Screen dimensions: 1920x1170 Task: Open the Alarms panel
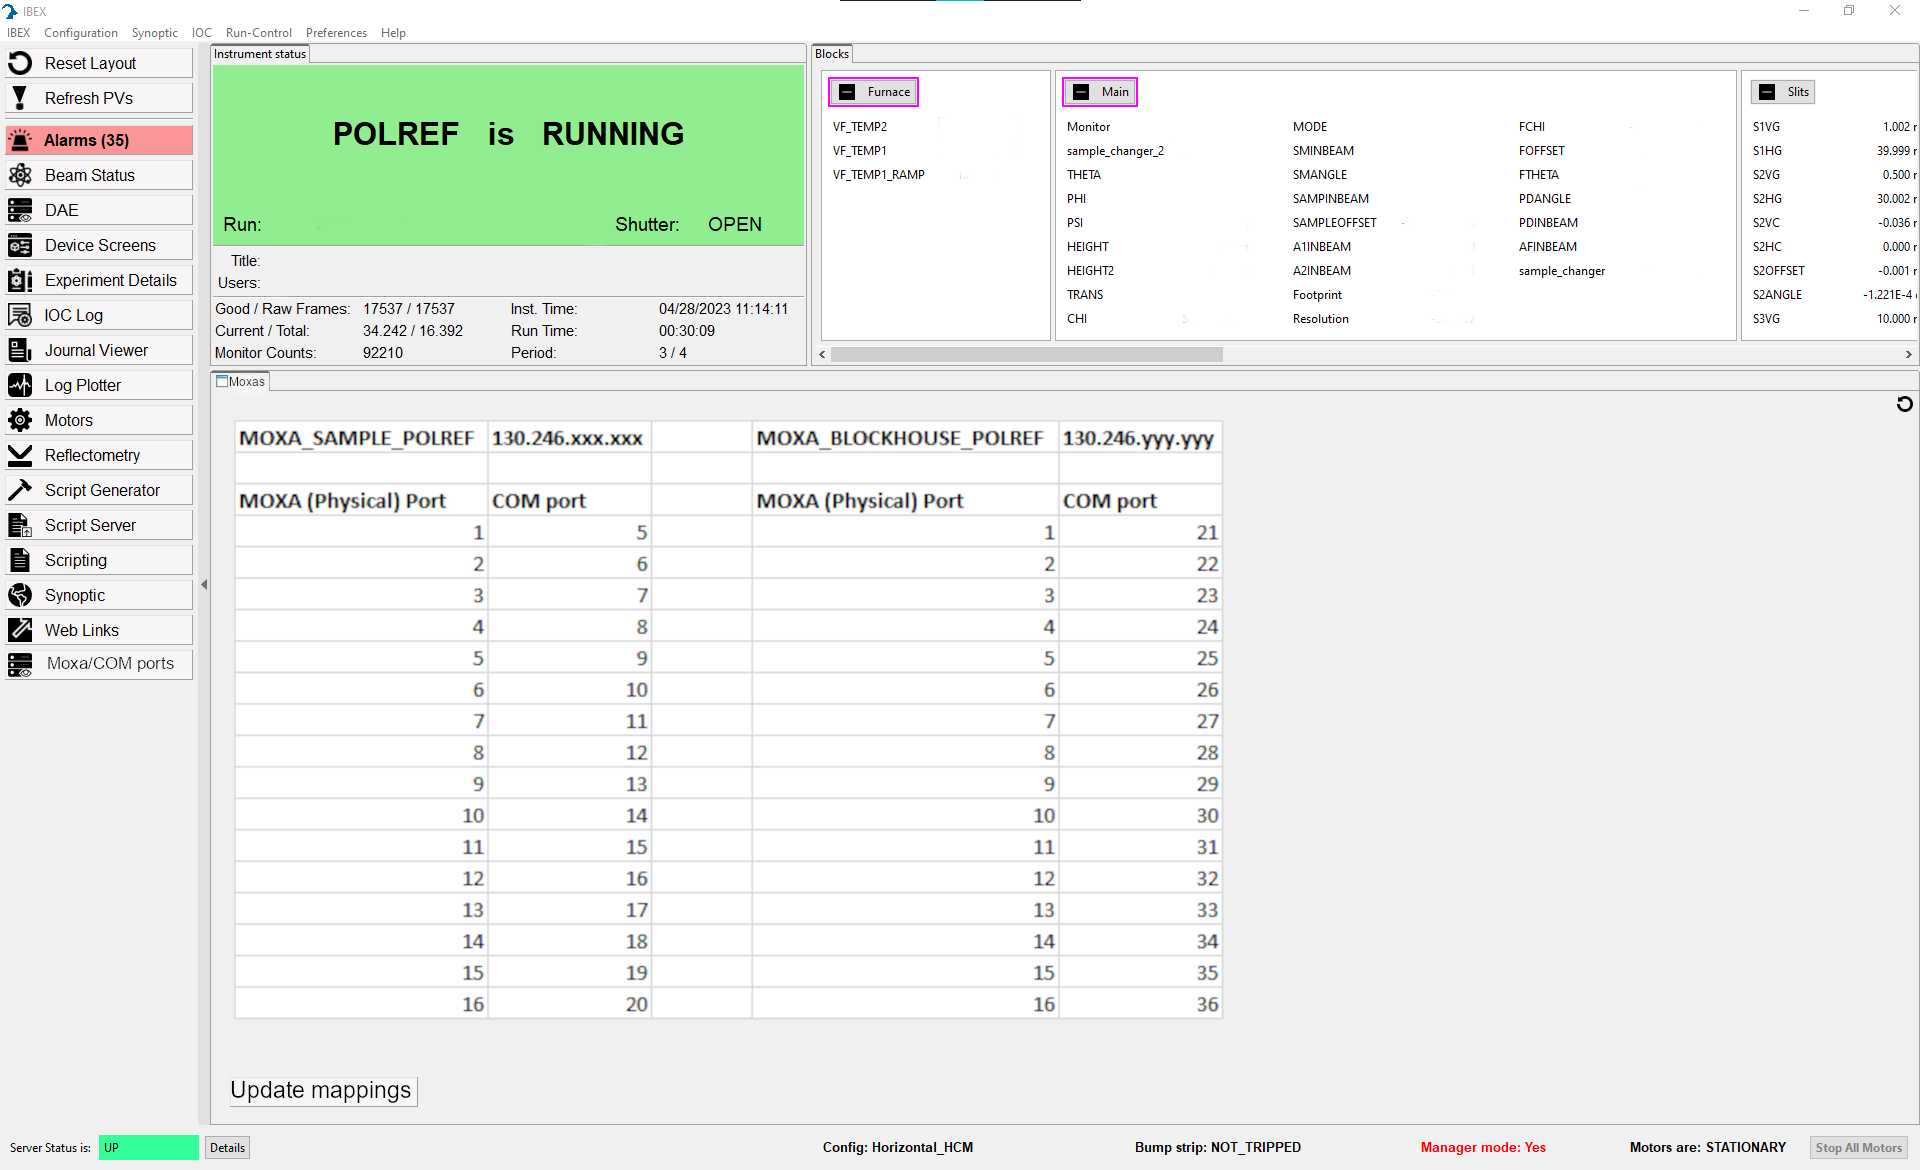click(98, 139)
